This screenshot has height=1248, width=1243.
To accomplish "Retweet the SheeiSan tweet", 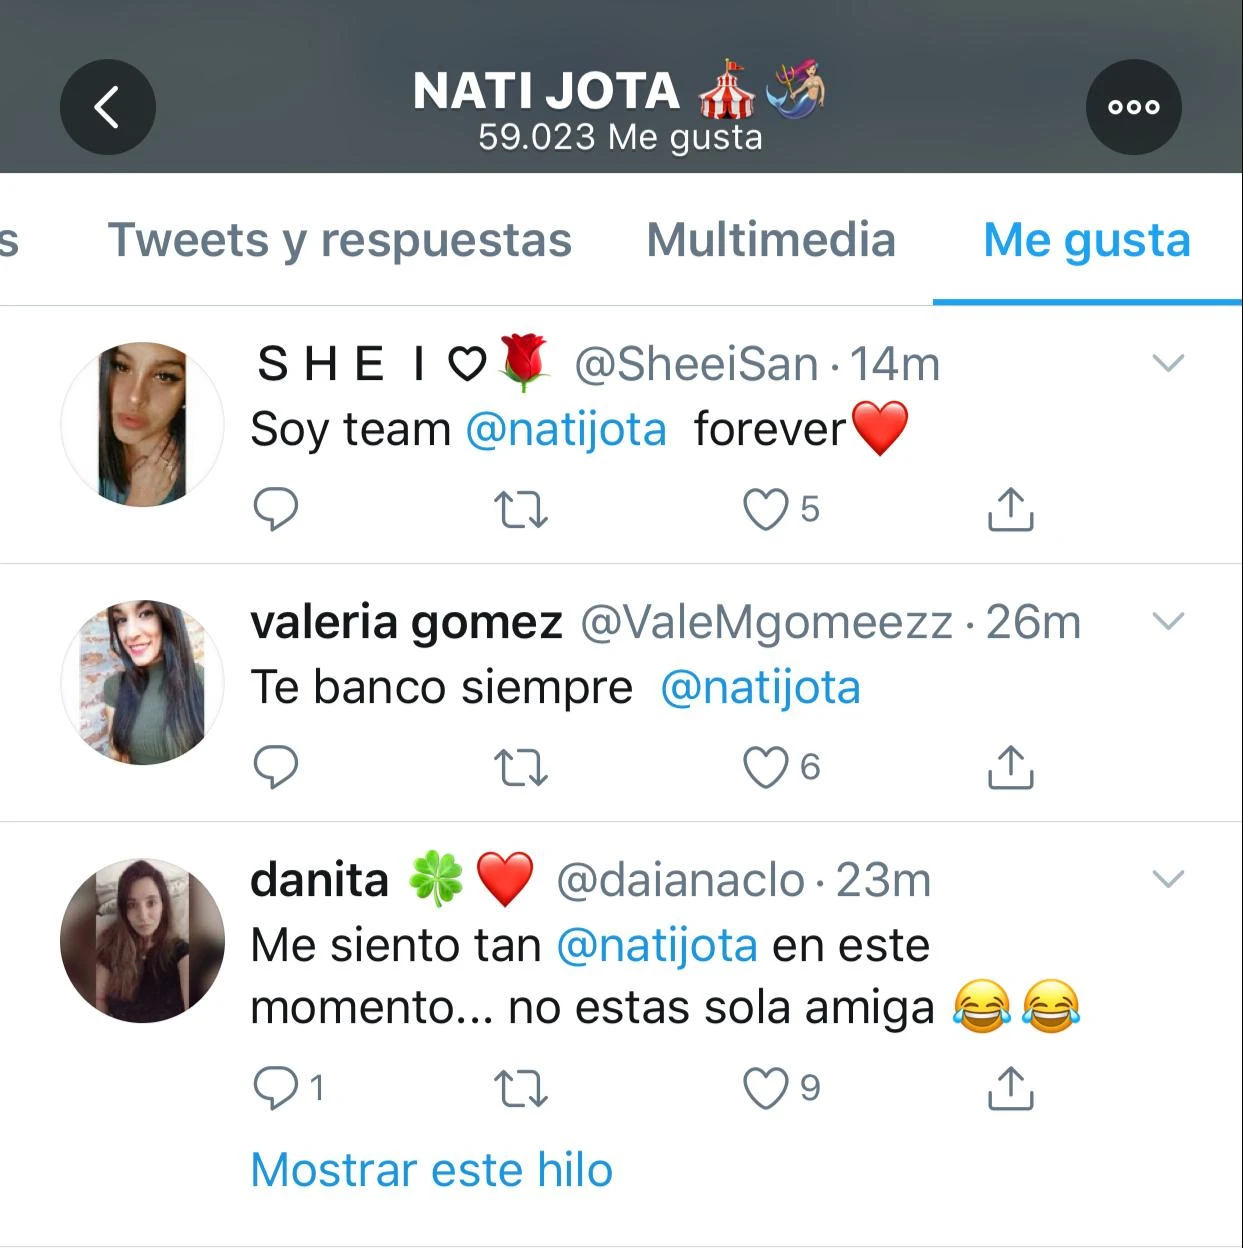I will tap(521, 509).
